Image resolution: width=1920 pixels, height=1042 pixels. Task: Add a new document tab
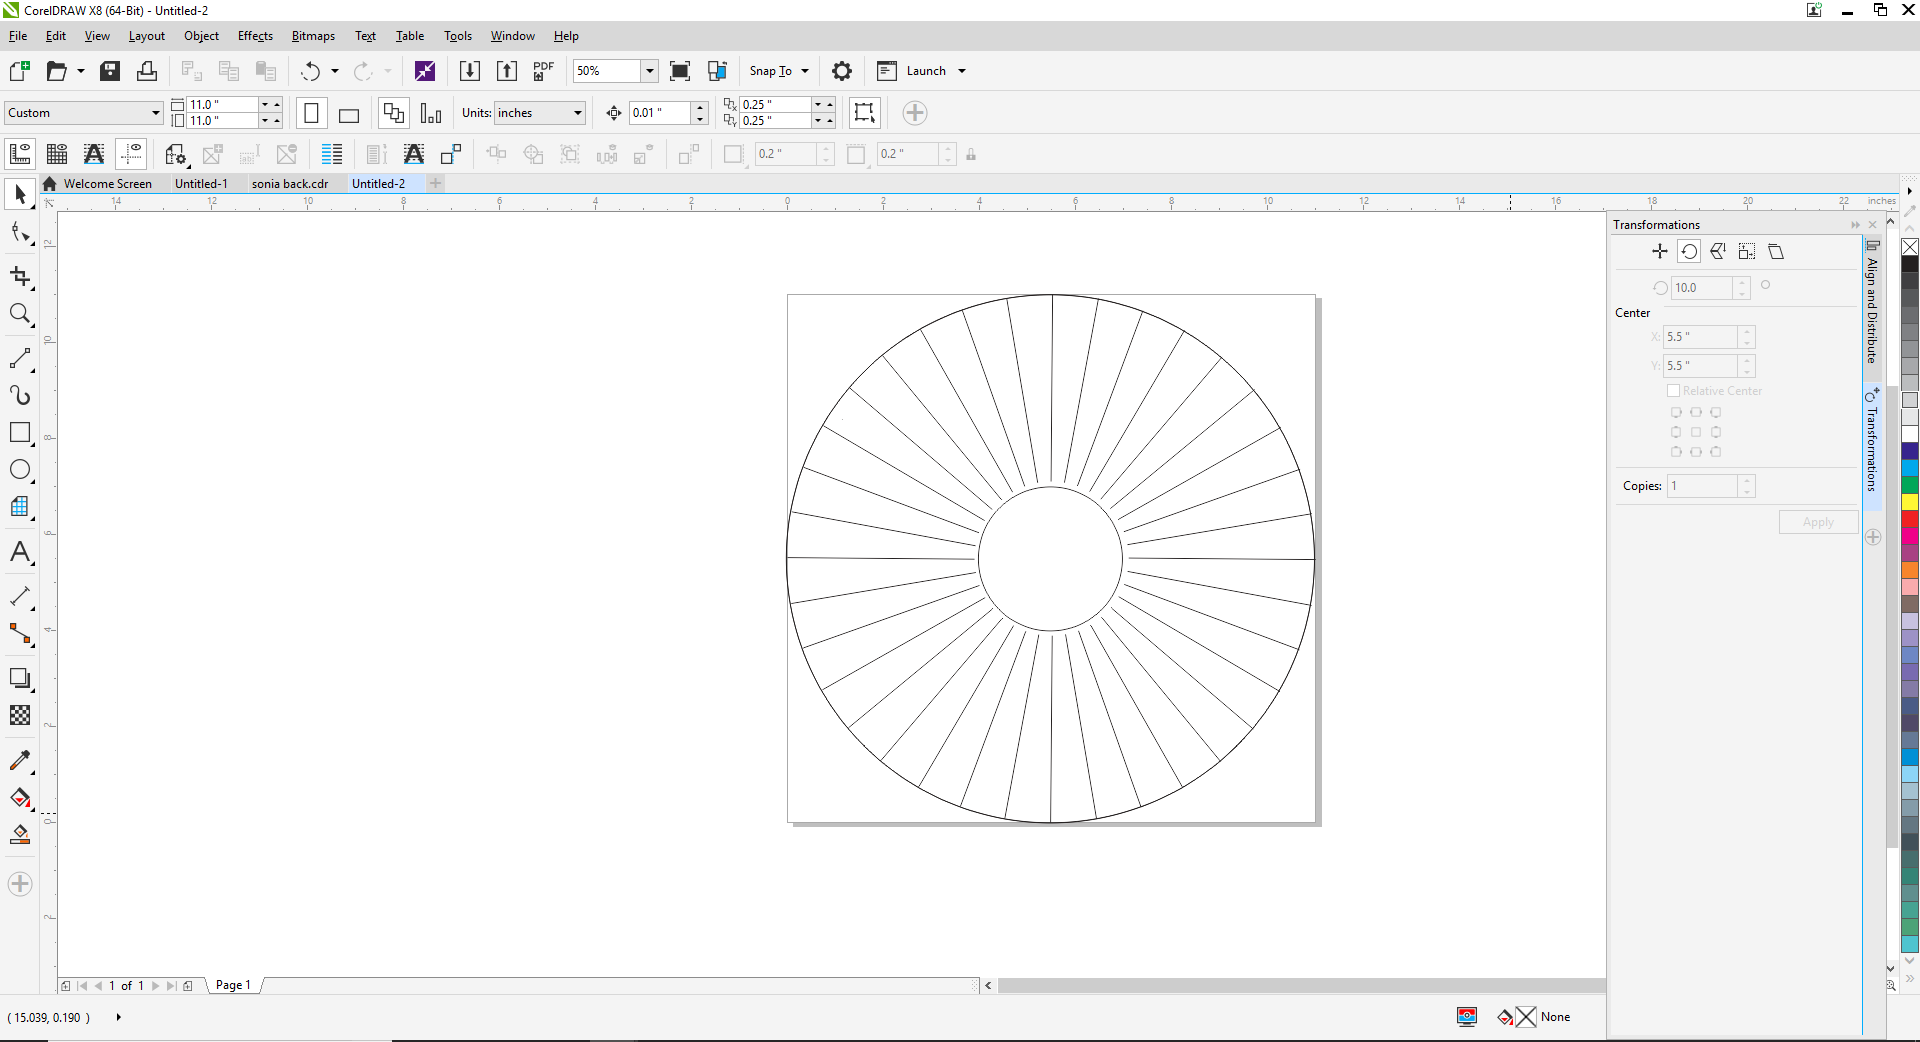point(436,184)
